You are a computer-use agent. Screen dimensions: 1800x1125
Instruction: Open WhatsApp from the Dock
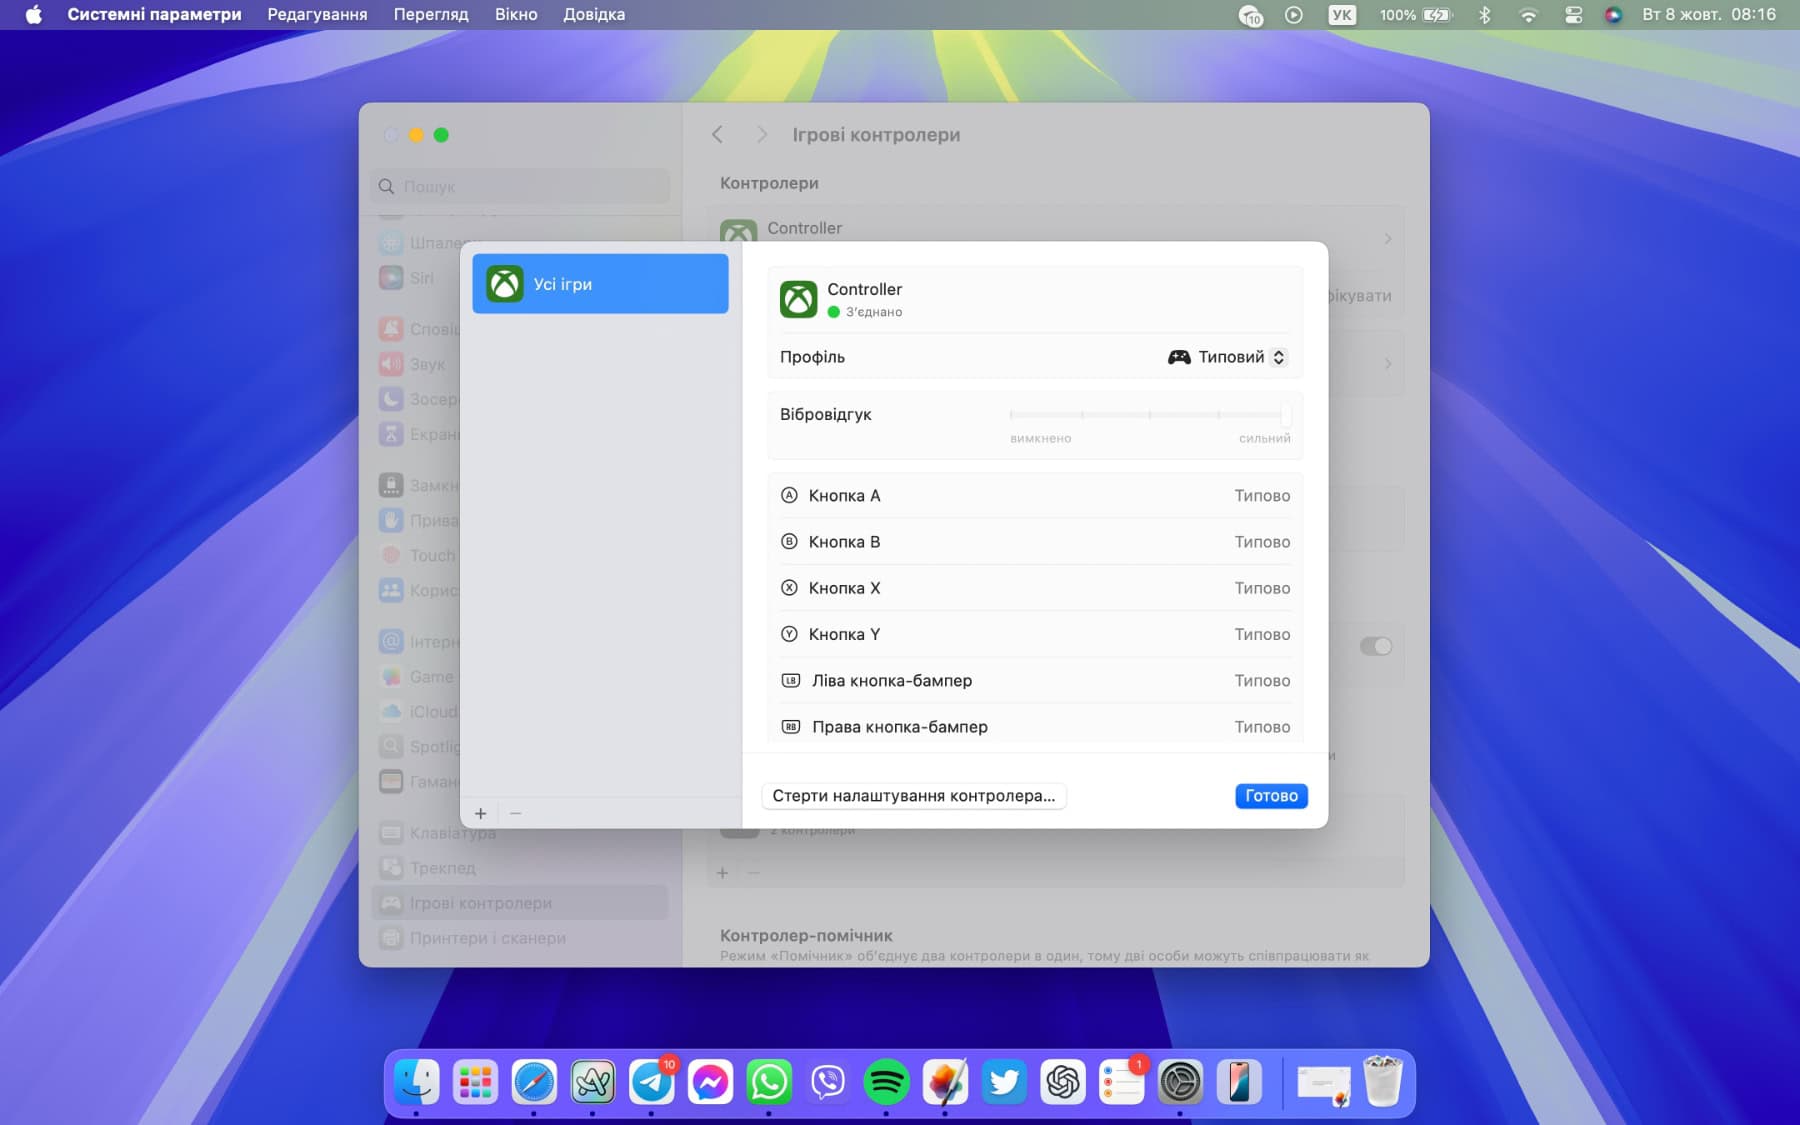769,1082
